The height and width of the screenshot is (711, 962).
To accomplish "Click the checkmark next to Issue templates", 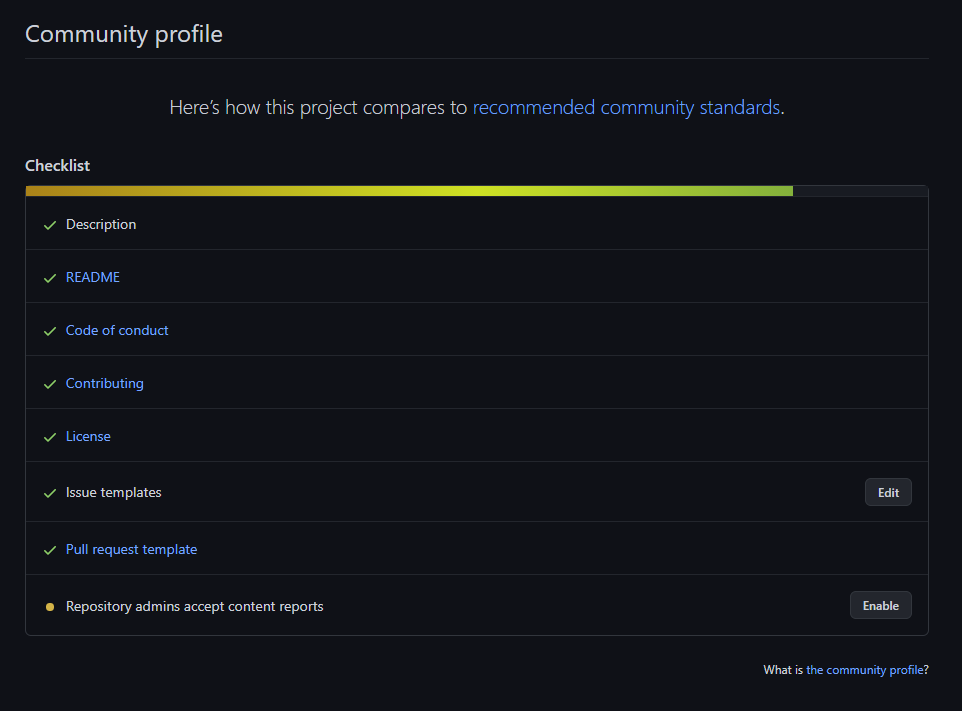I will click(x=50, y=492).
